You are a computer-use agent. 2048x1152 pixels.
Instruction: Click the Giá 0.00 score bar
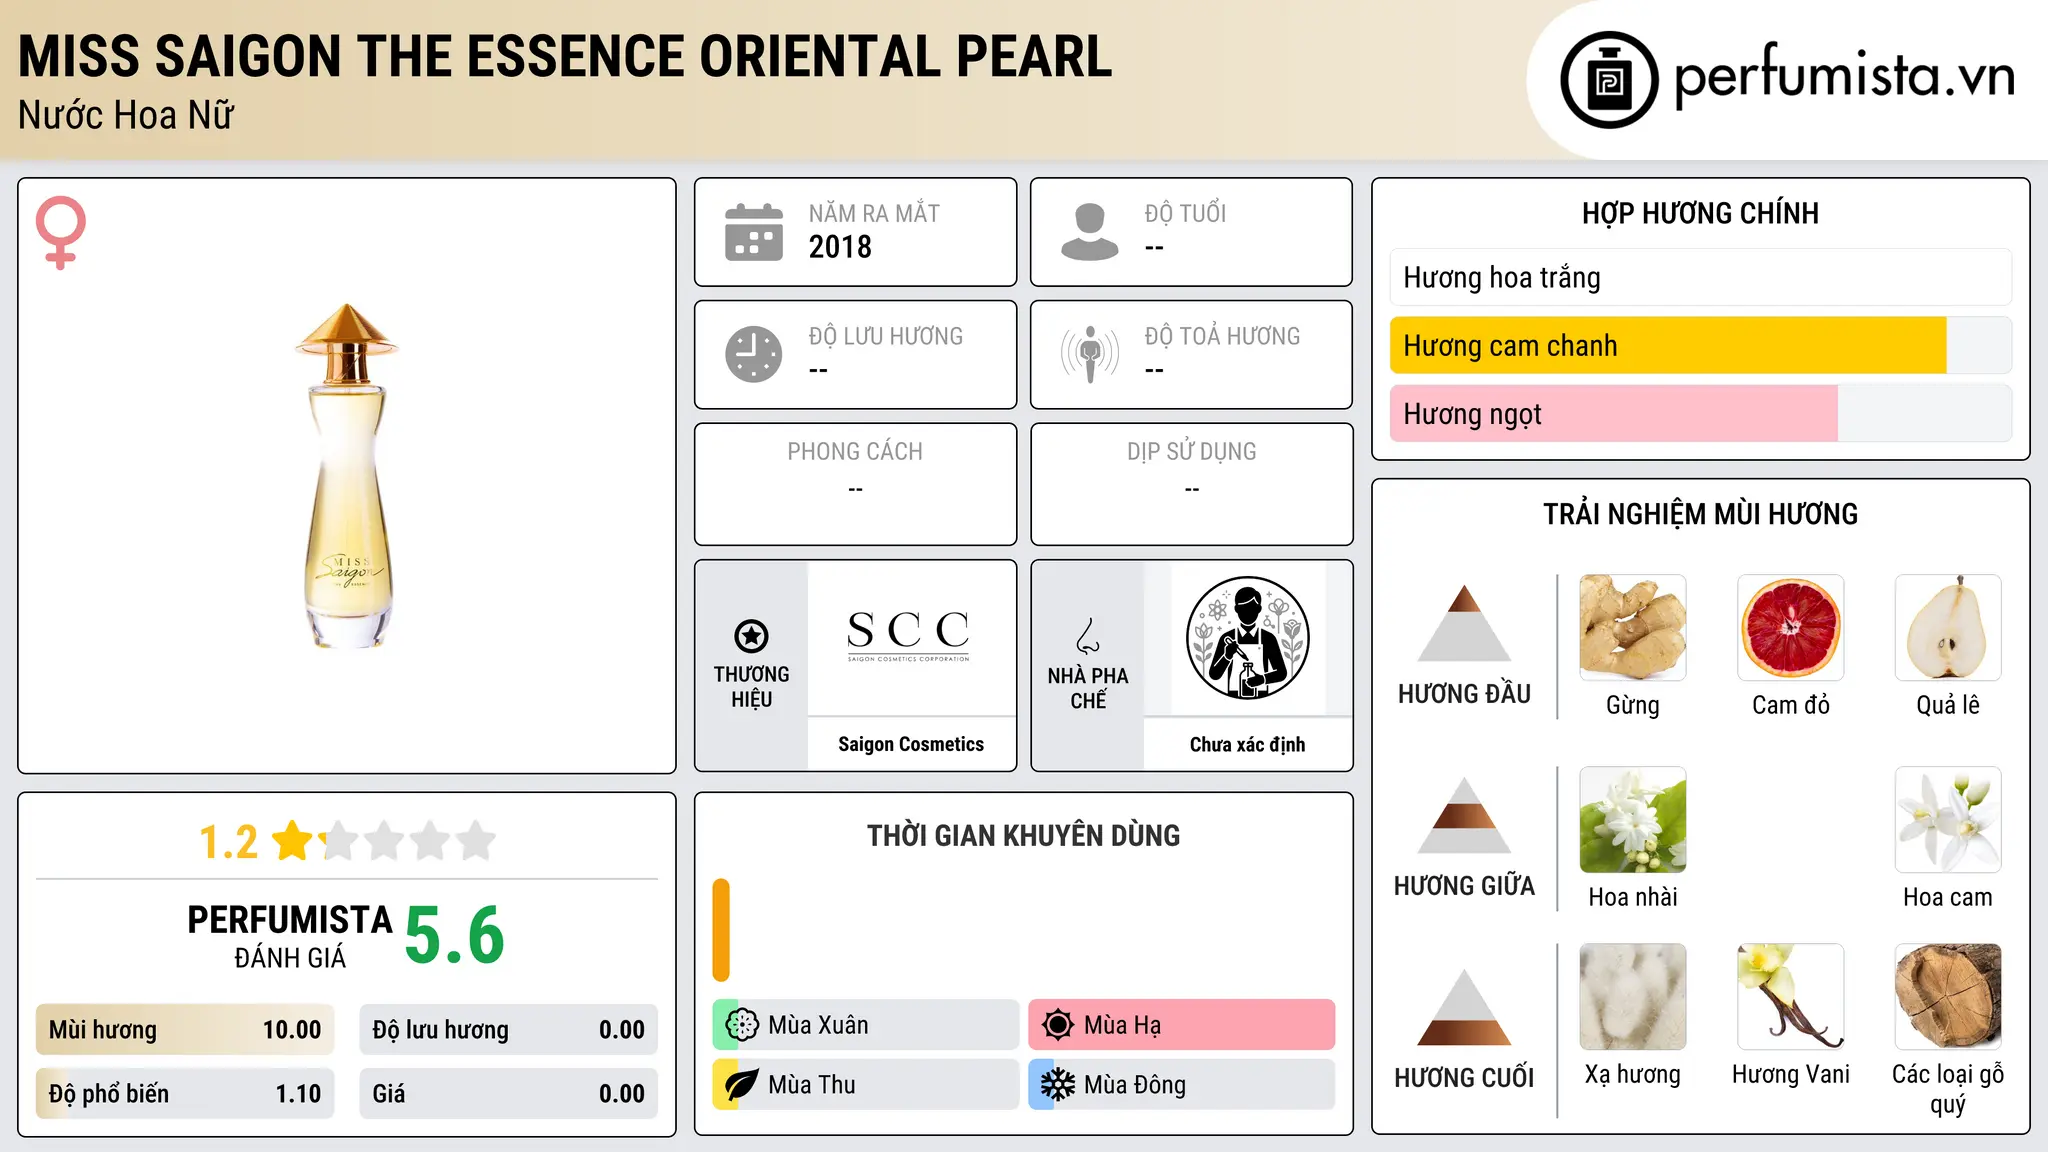tap(509, 1094)
